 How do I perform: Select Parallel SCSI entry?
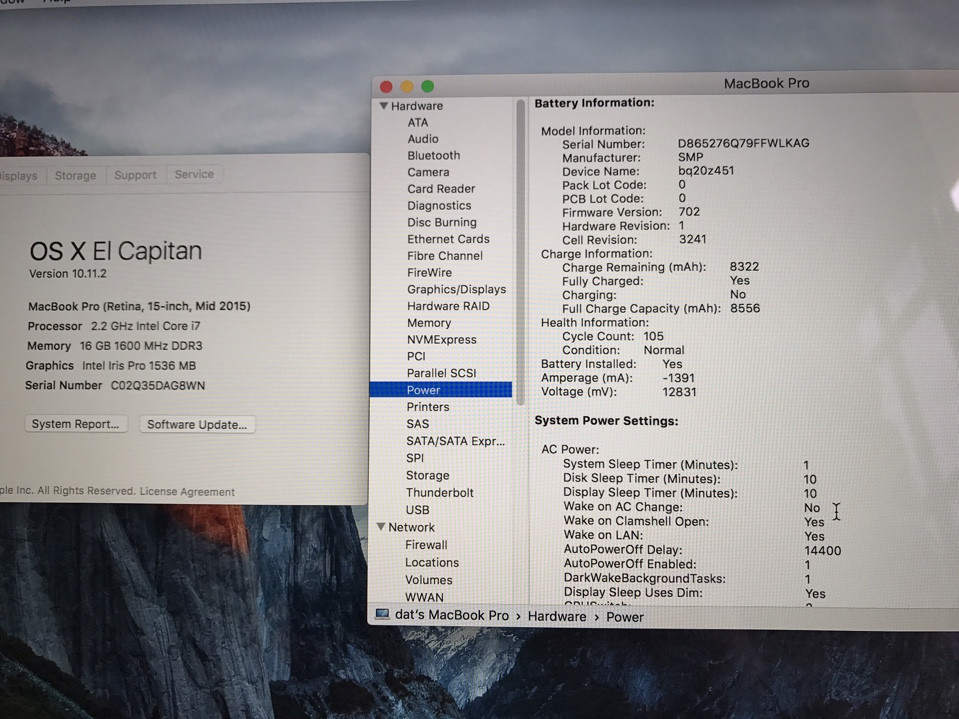coord(441,373)
